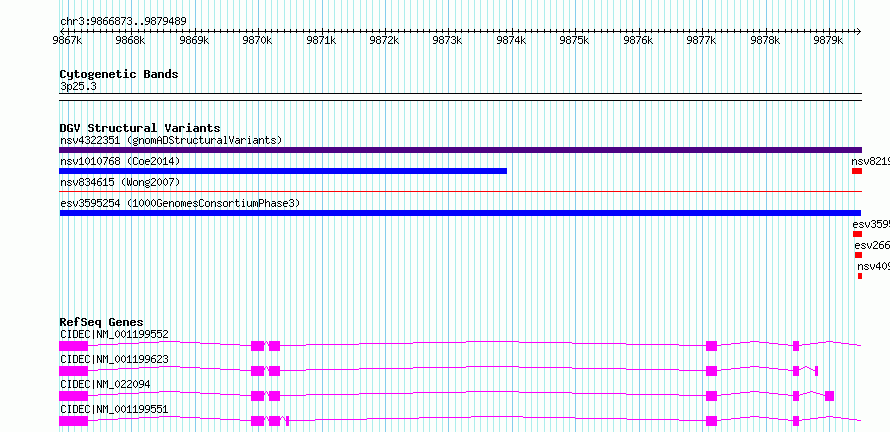The image size is (890, 432).
Task: Select the 9871k ruler label
Action: (321, 40)
